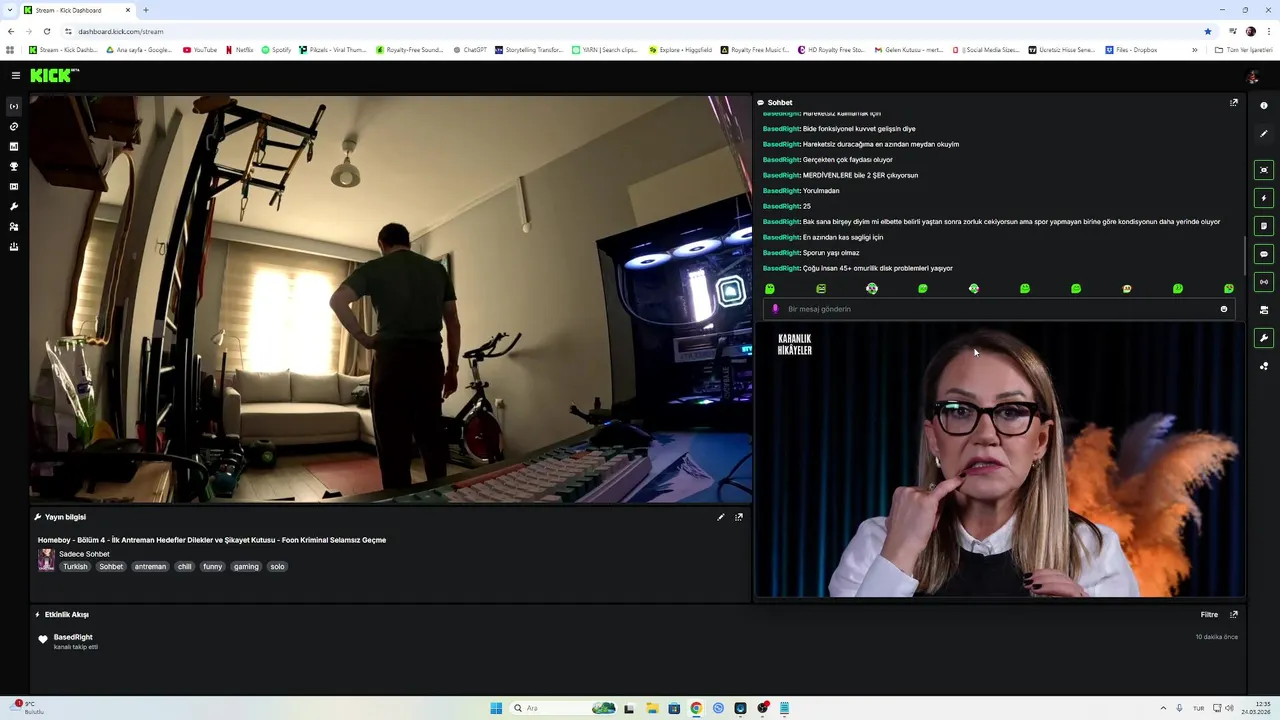Insert the last green emote on right
This screenshot has height=720, width=1280.
pyautogui.click(x=1229, y=289)
